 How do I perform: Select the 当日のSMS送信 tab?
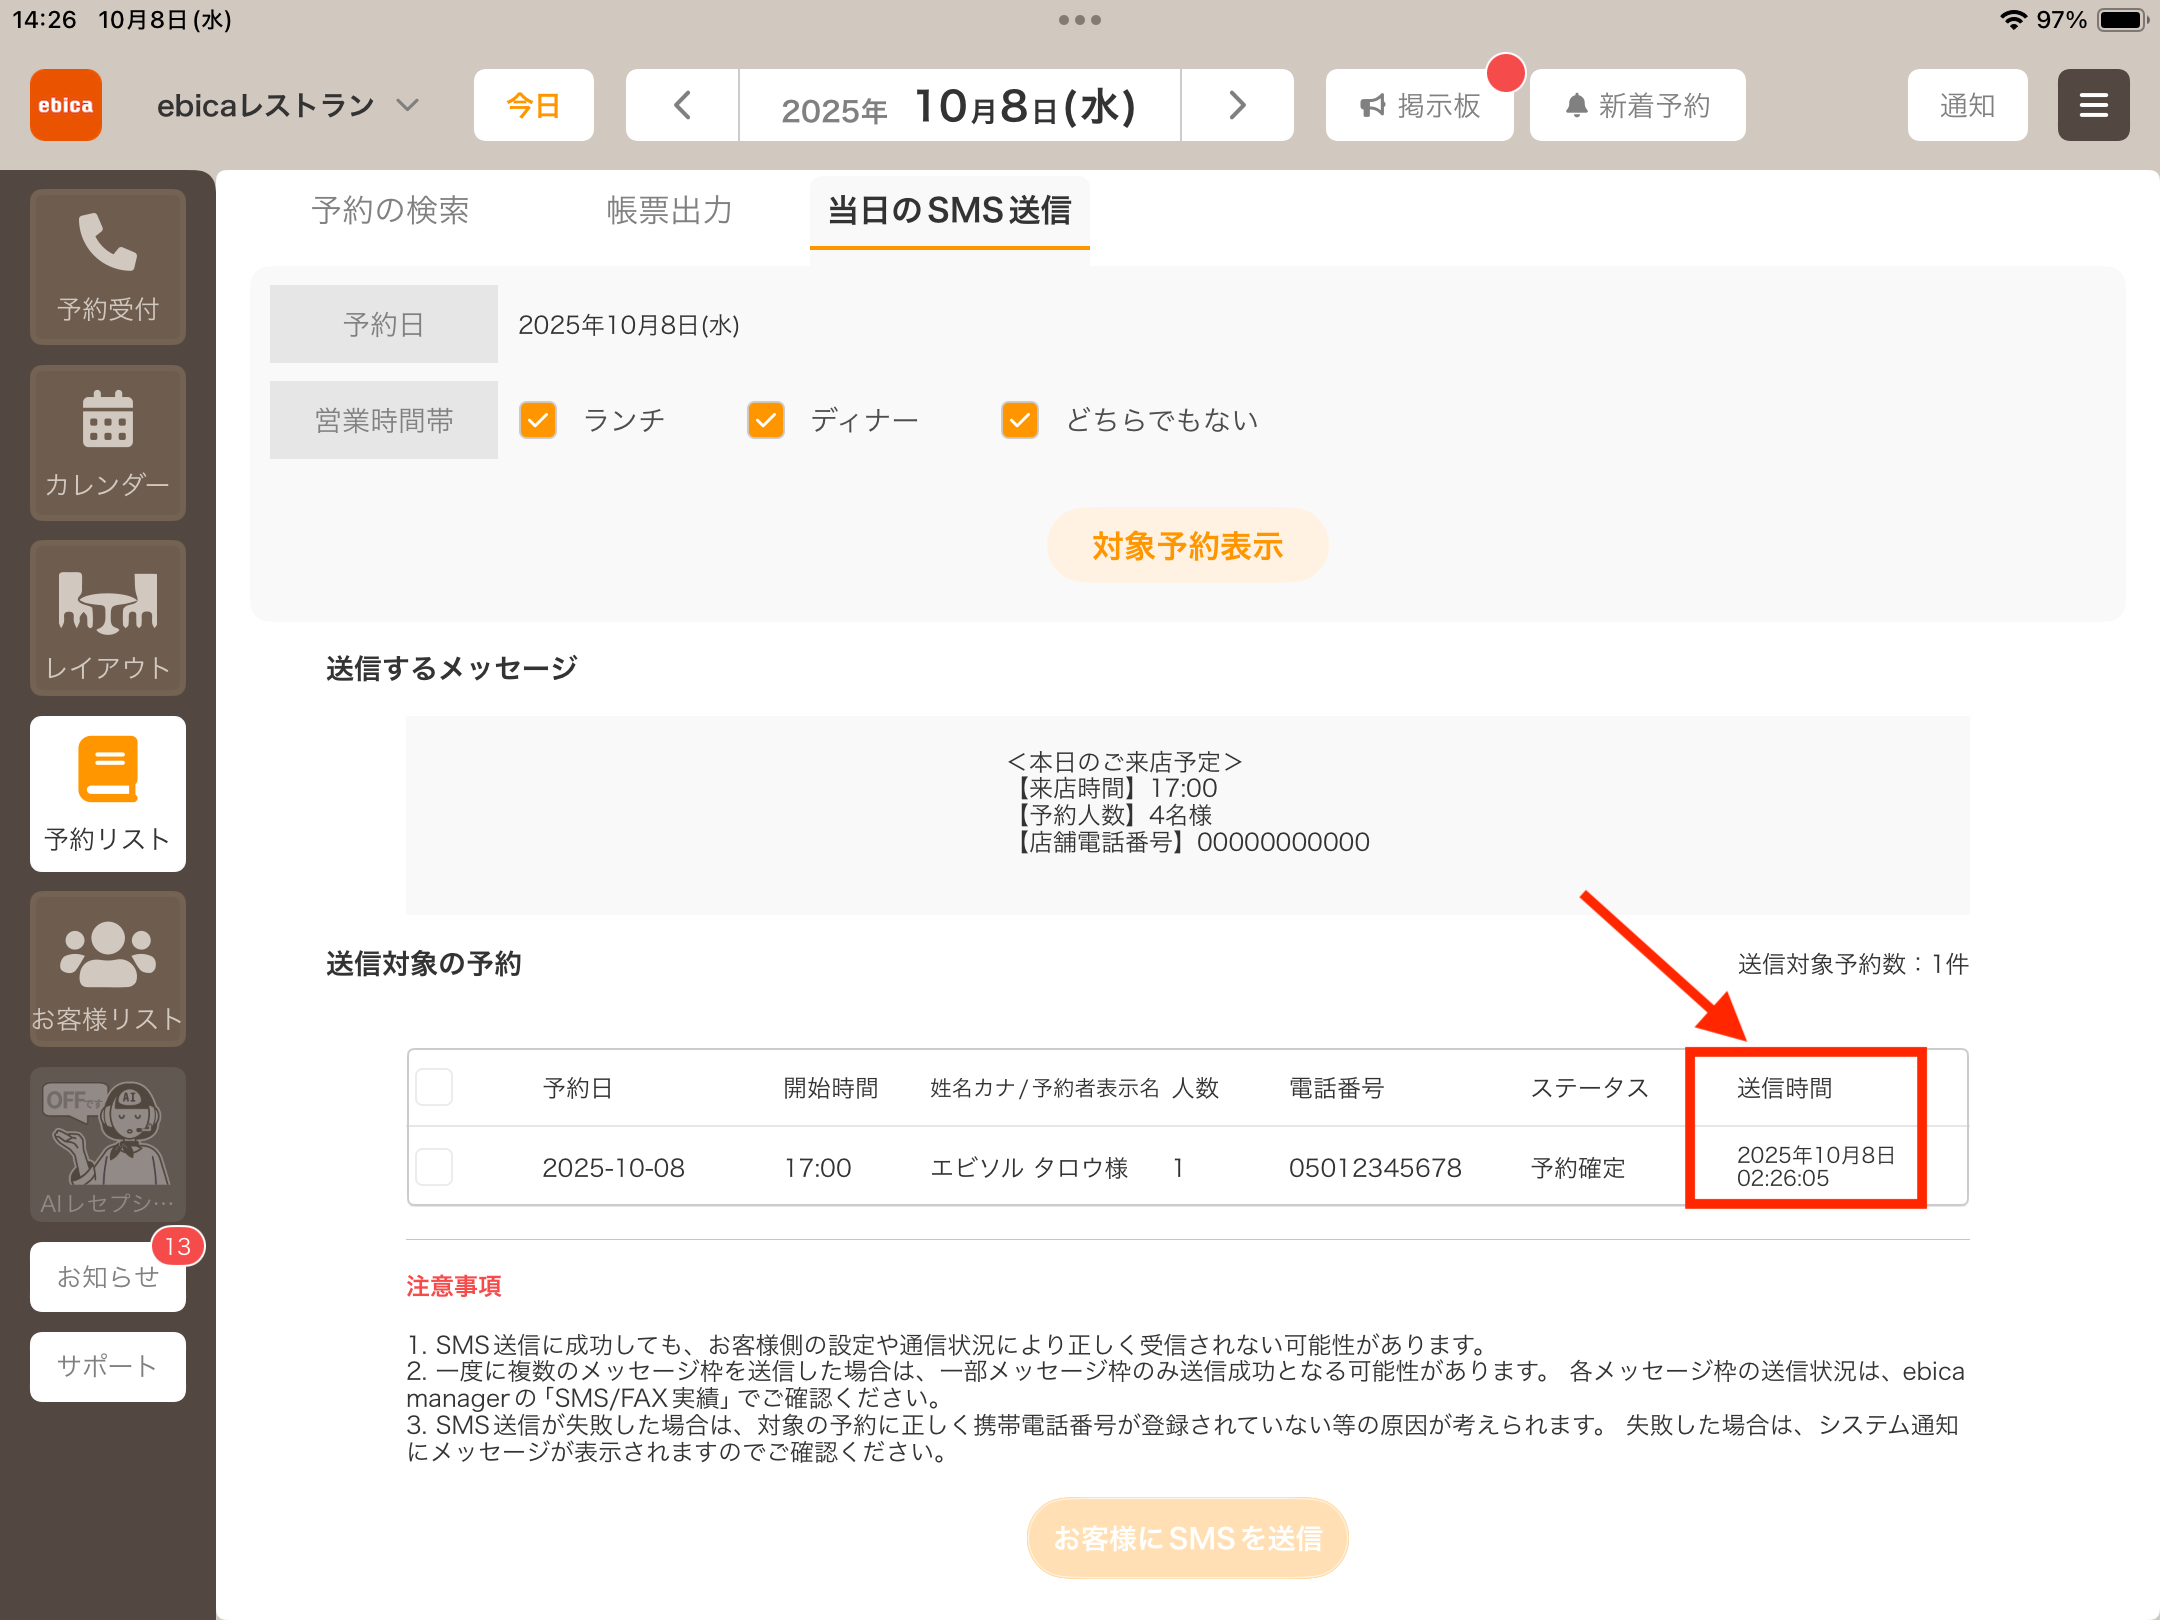(949, 210)
